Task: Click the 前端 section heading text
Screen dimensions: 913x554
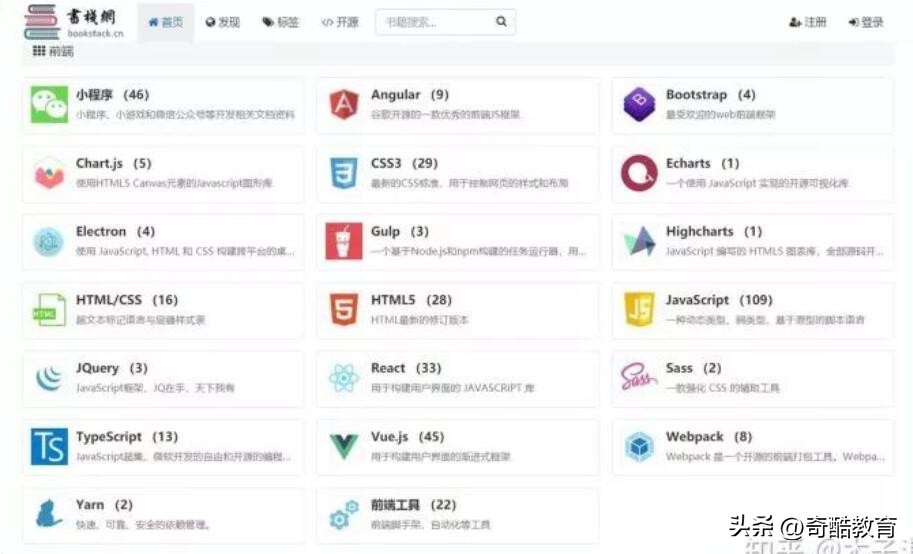Action: (x=61, y=51)
